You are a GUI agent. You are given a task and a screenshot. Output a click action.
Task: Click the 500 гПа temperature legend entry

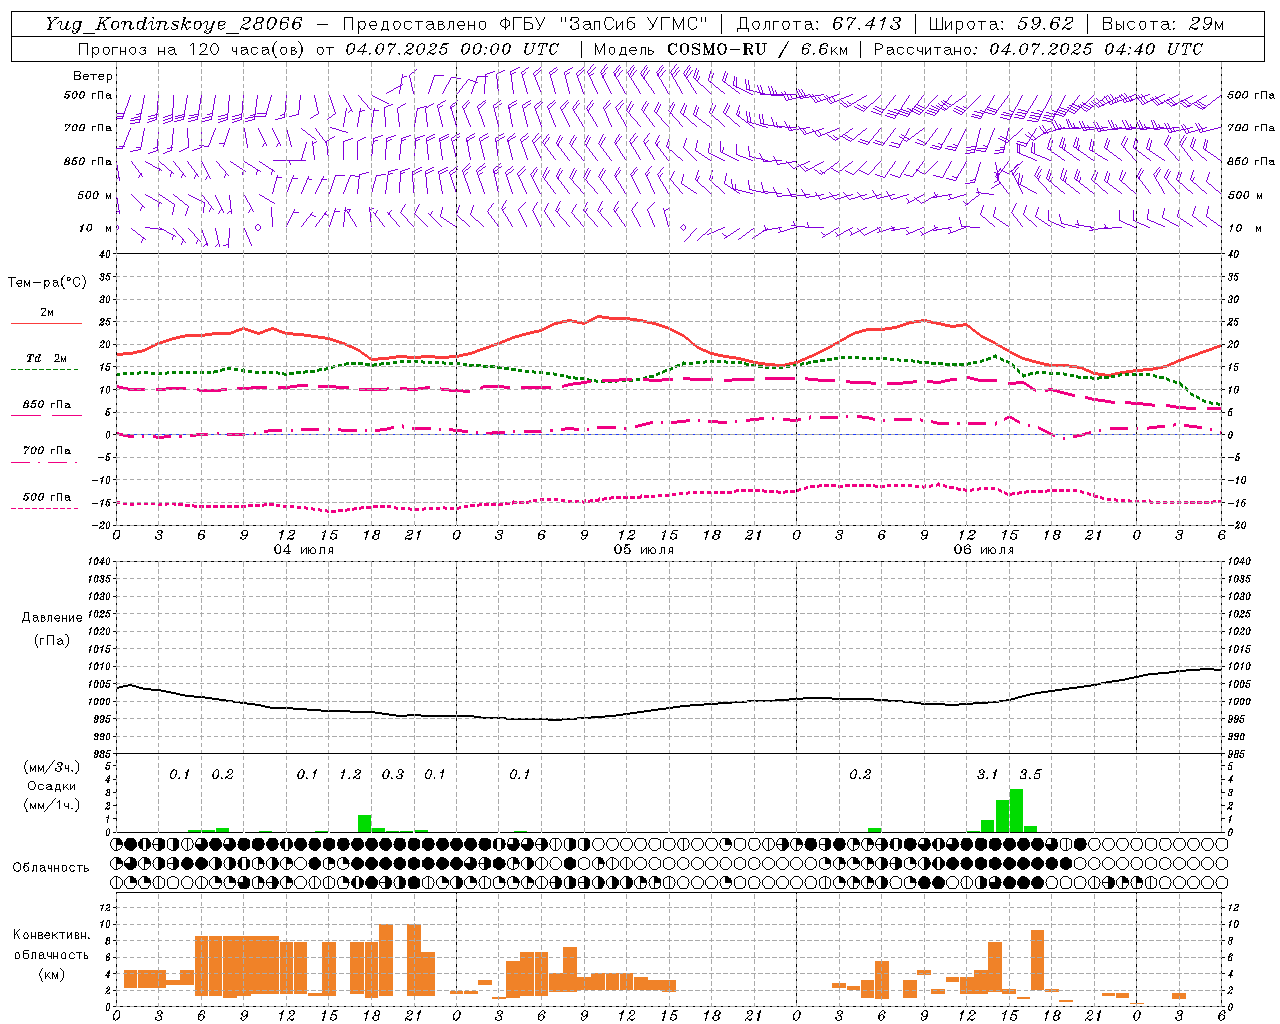[46, 497]
